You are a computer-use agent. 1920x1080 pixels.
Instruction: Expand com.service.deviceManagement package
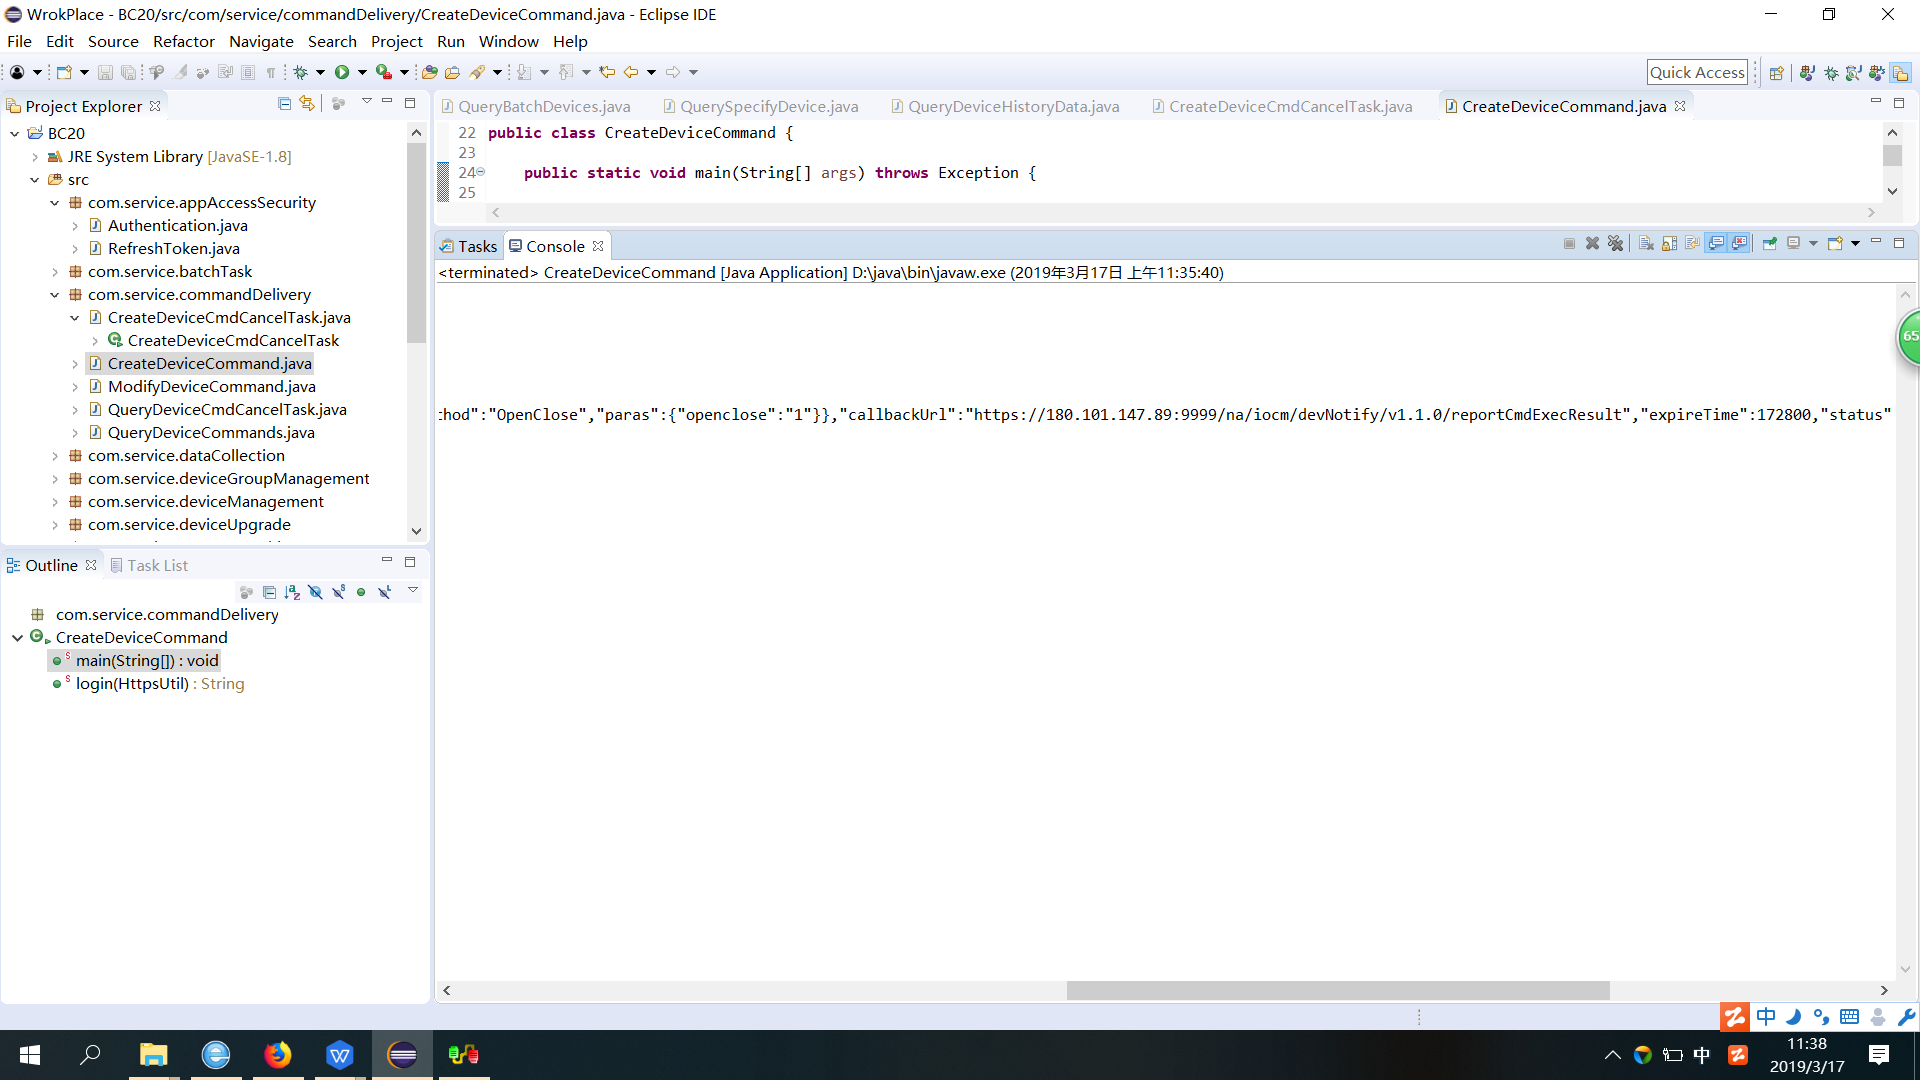click(x=55, y=502)
